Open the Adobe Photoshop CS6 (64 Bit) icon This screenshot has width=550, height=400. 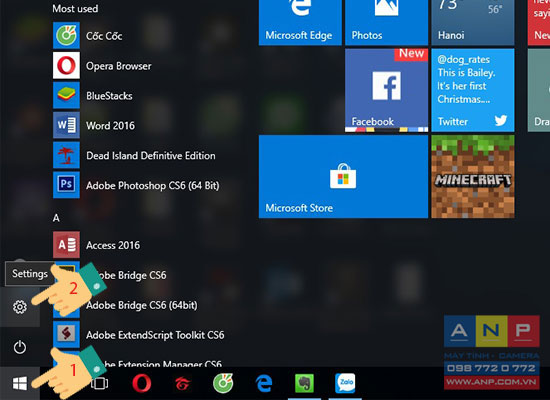(66, 185)
